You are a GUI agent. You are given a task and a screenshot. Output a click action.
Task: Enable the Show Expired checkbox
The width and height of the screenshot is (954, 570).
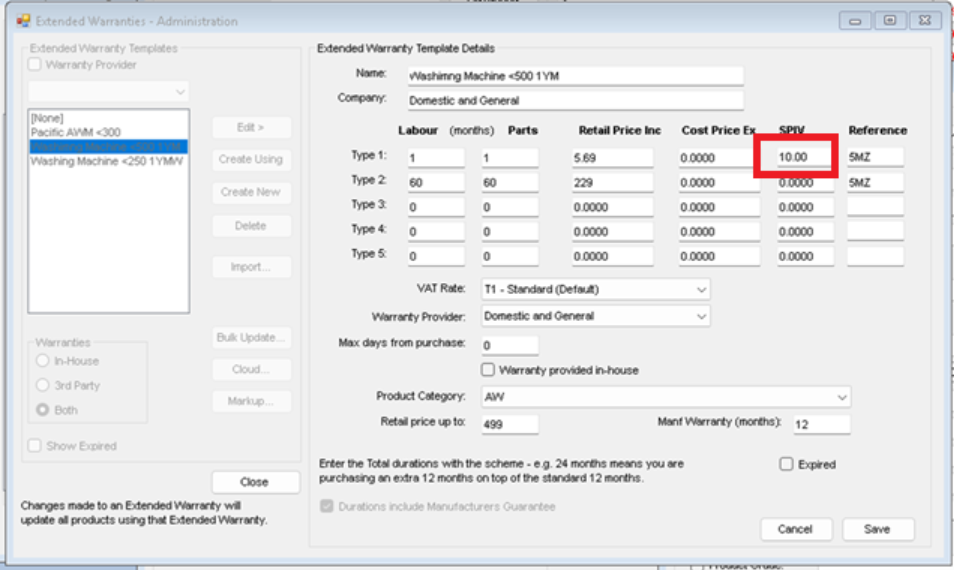[x=35, y=446]
